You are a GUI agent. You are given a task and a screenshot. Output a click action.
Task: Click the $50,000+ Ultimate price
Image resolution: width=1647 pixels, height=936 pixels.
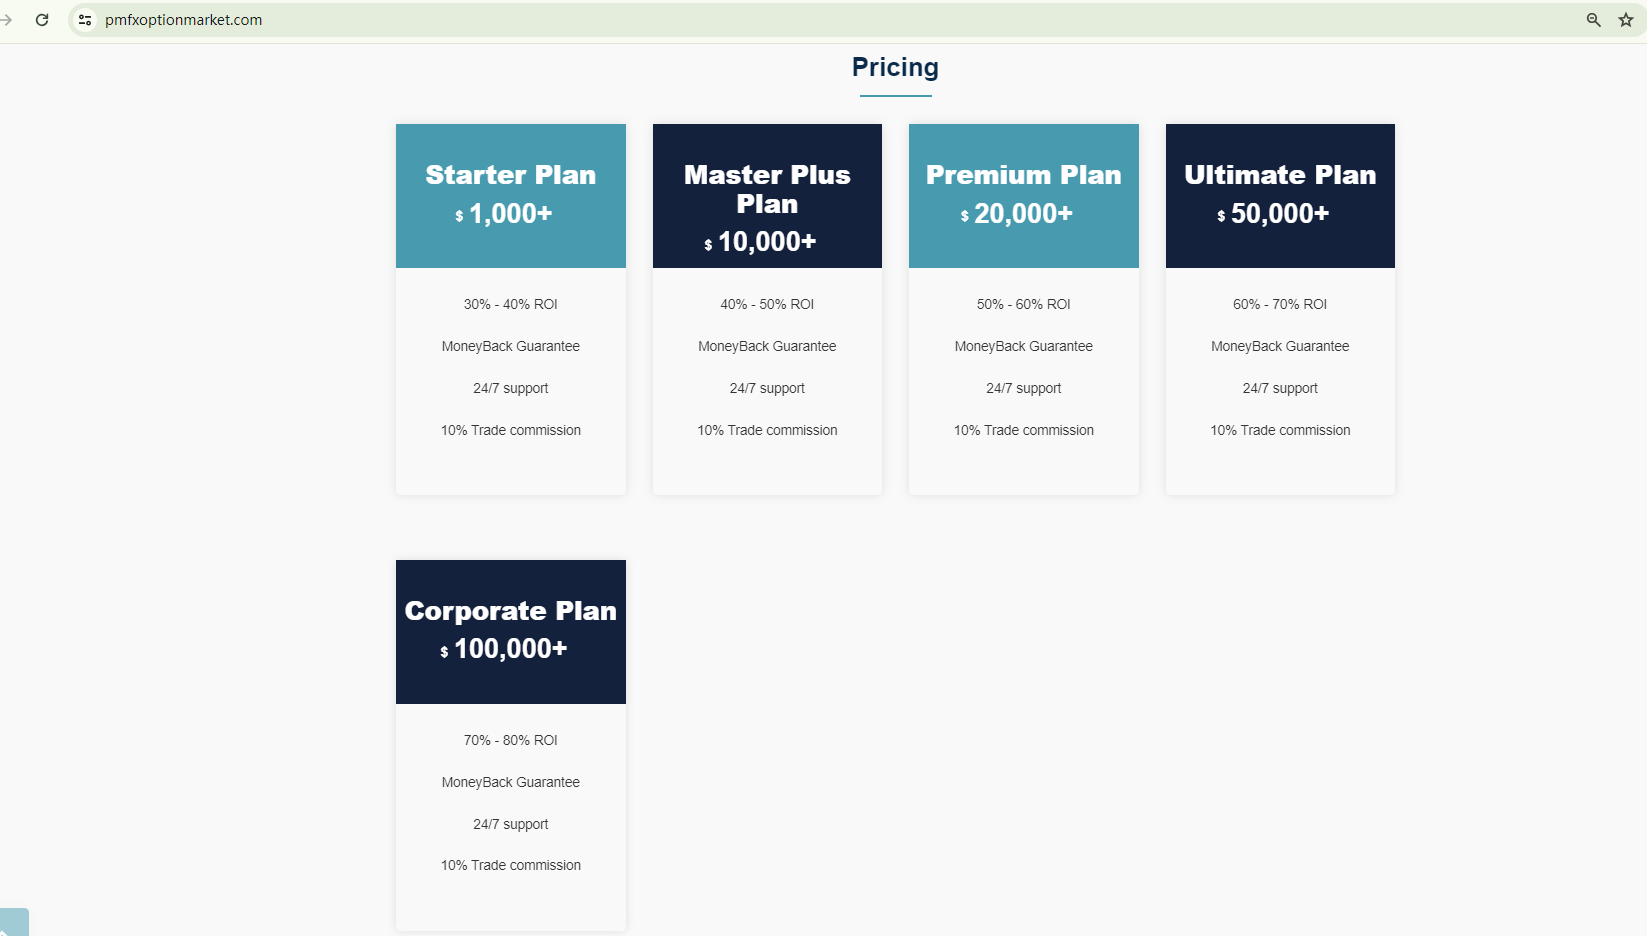coord(1279,214)
